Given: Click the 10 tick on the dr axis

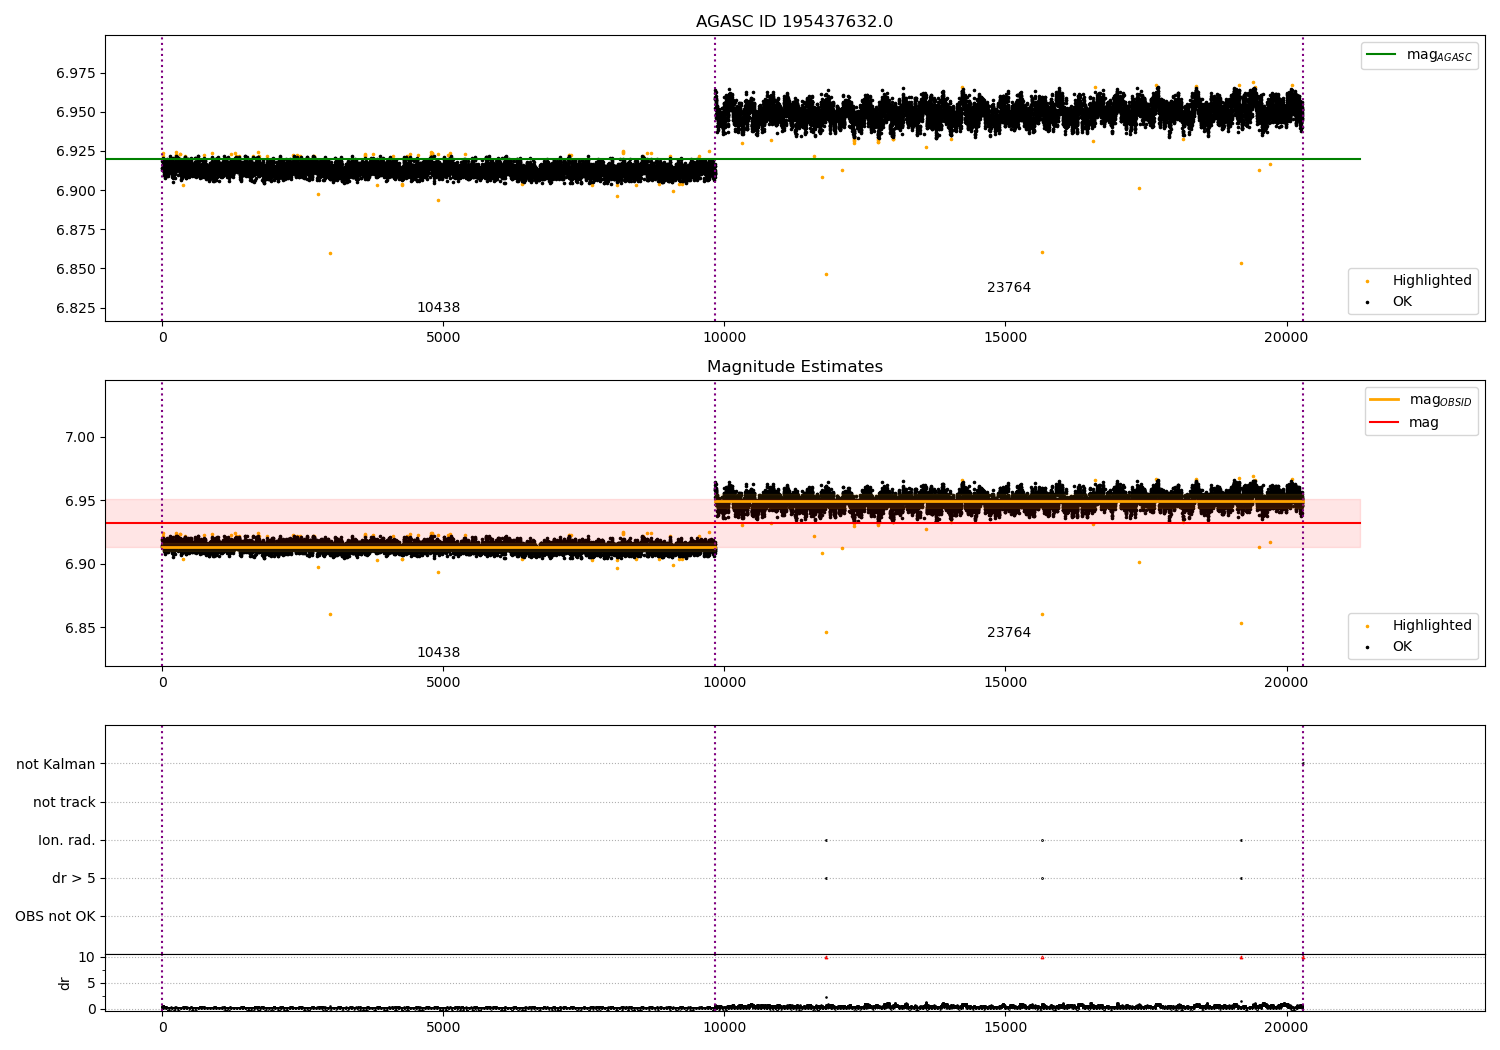Looking at the screenshot, I should (x=87, y=958).
